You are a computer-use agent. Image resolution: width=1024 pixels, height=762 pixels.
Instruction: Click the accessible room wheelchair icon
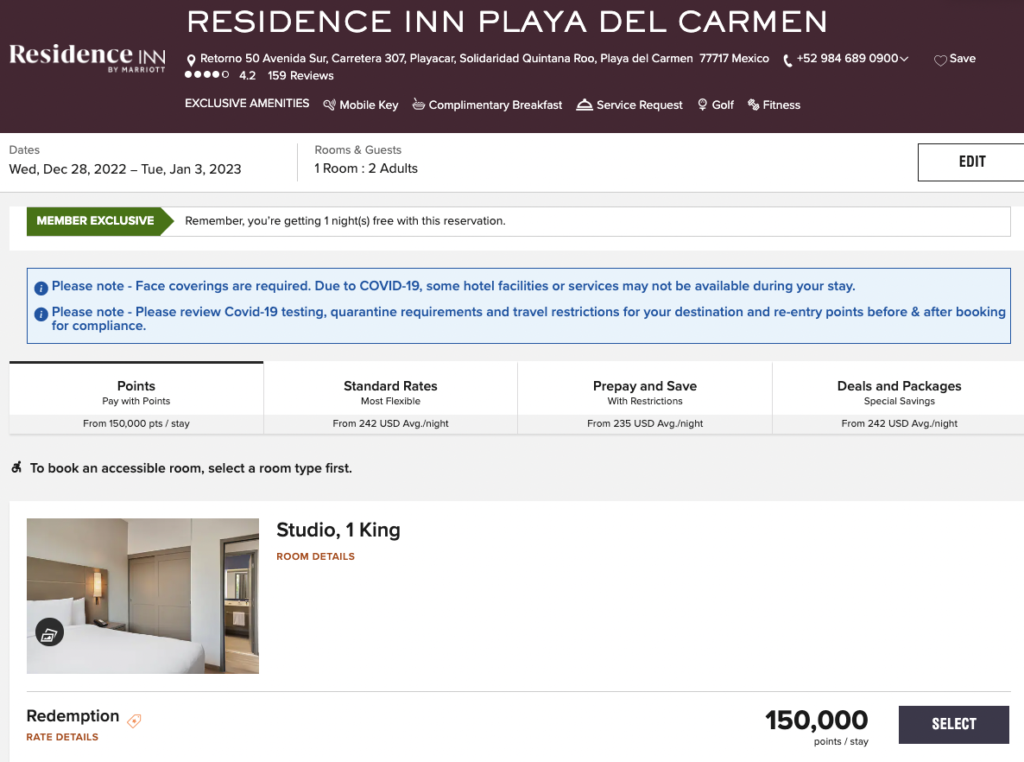point(16,467)
